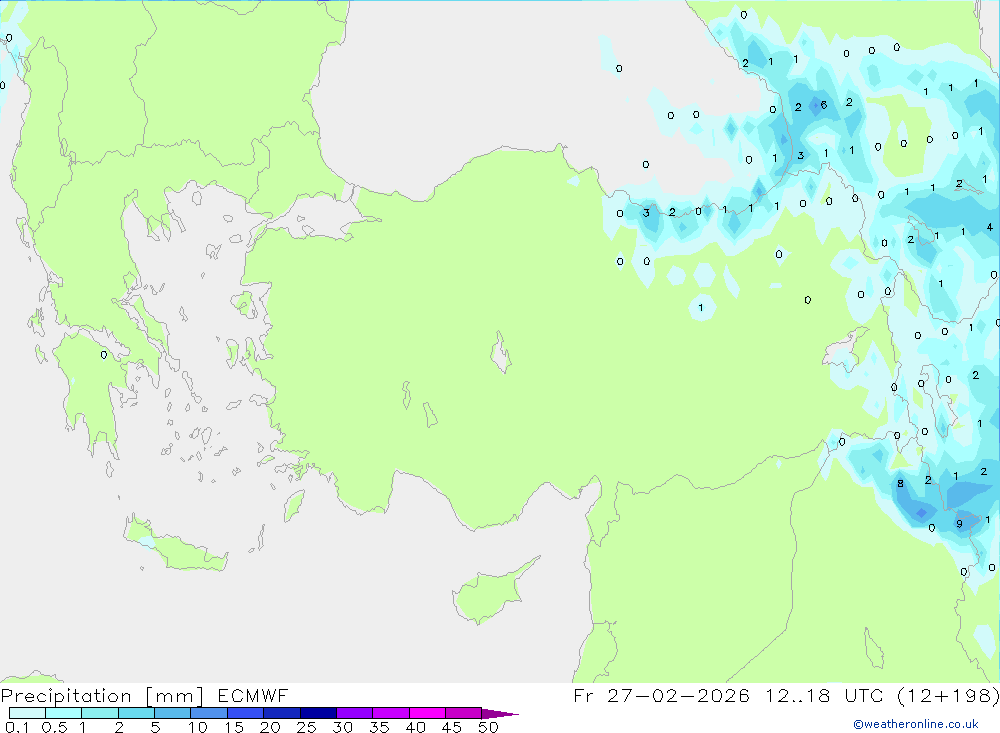Click the 'ECMWF' model label
This screenshot has width=1000, height=733.
tap(253, 696)
